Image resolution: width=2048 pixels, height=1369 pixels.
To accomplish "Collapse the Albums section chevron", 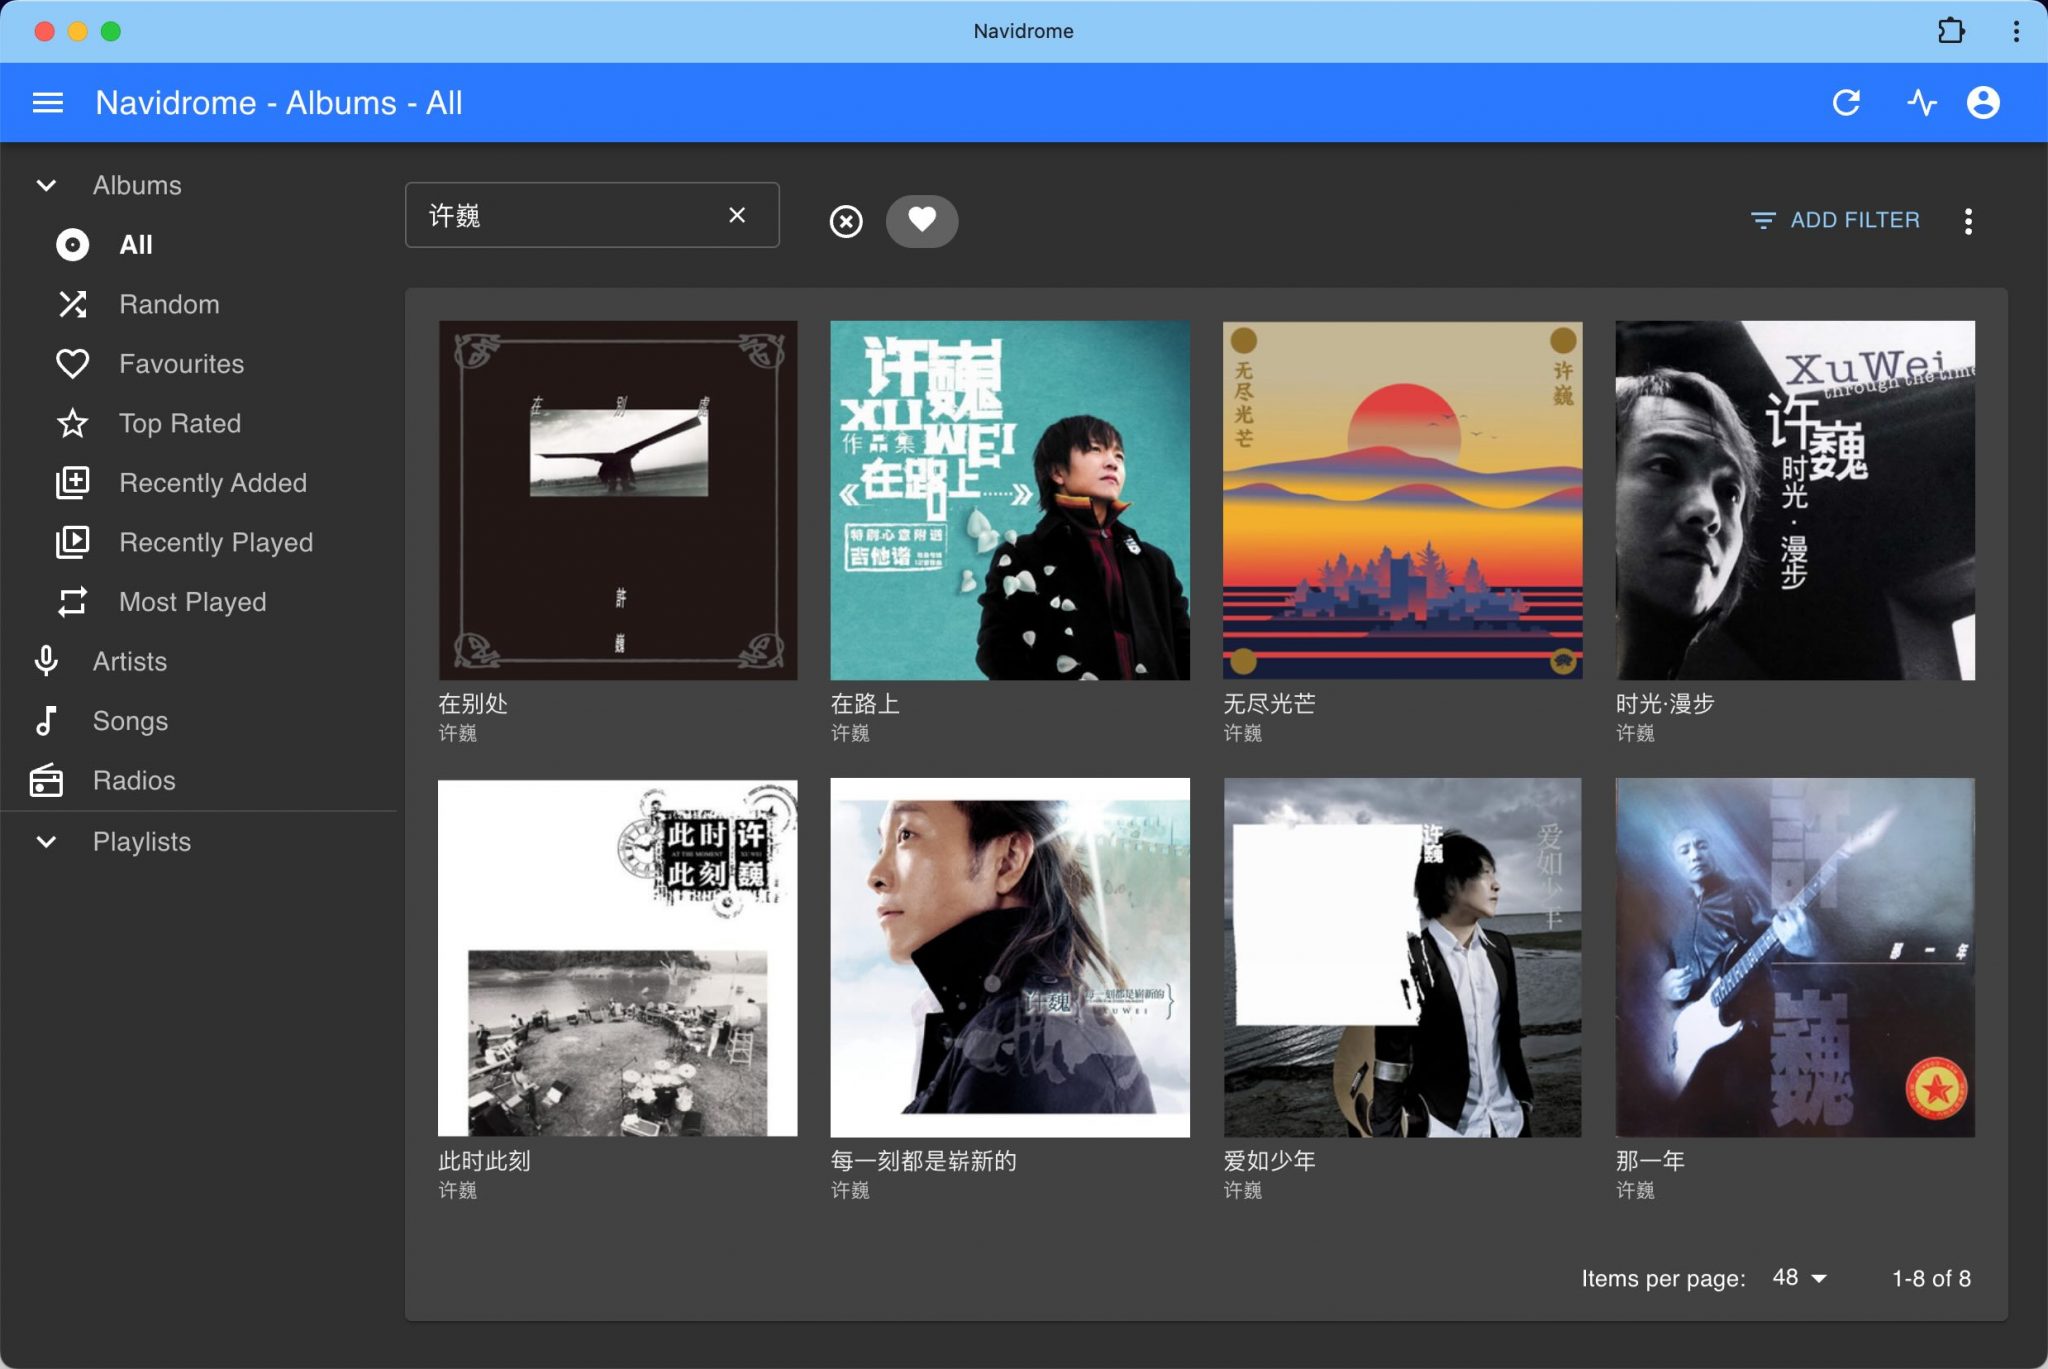I will [x=46, y=185].
